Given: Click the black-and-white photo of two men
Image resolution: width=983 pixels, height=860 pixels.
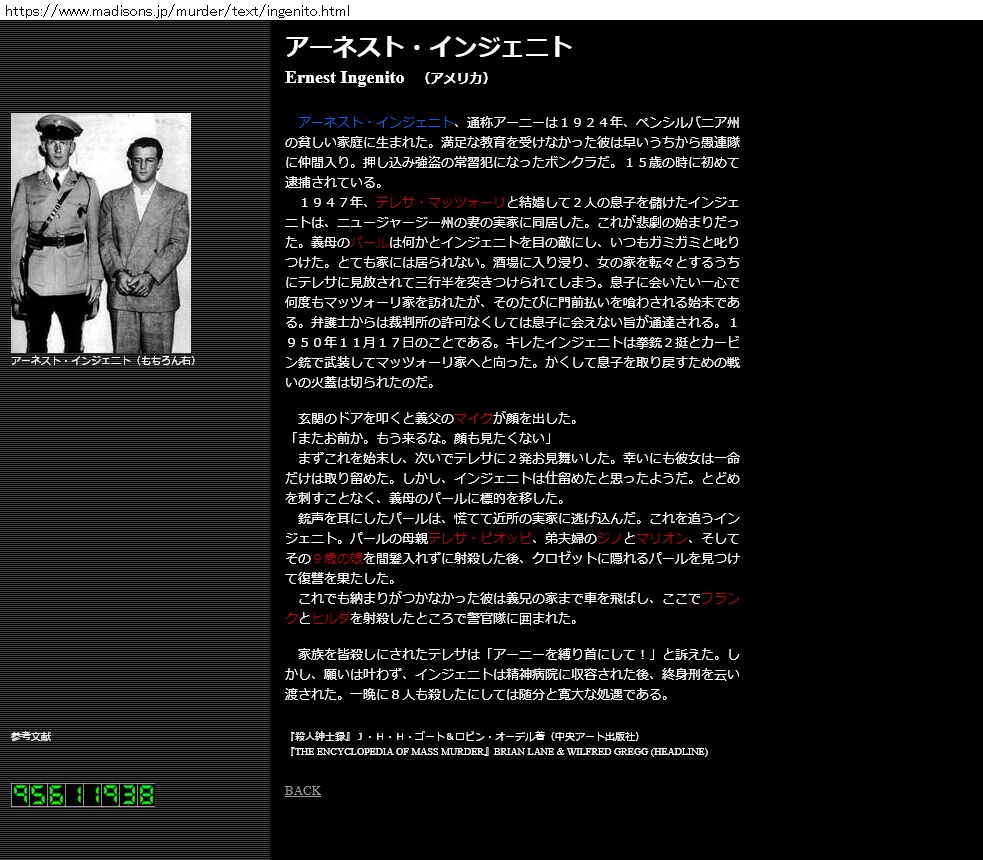Looking at the screenshot, I should [x=101, y=232].
